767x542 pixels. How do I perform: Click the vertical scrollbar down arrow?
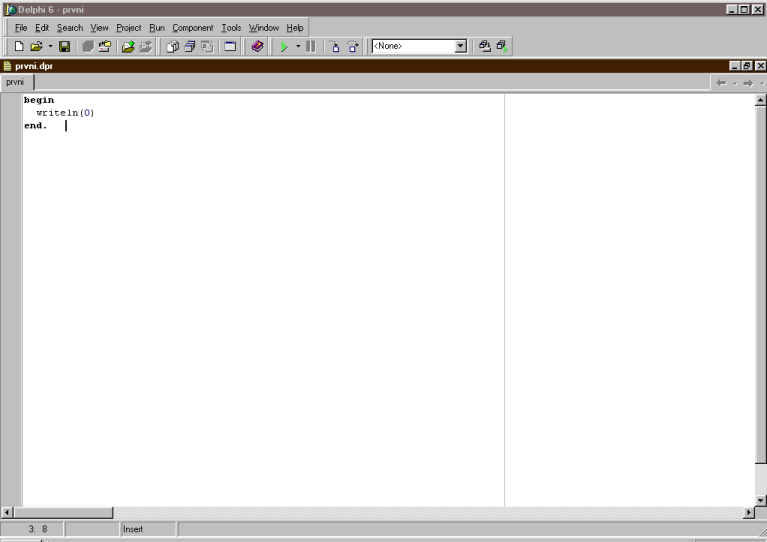tap(760, 500)
